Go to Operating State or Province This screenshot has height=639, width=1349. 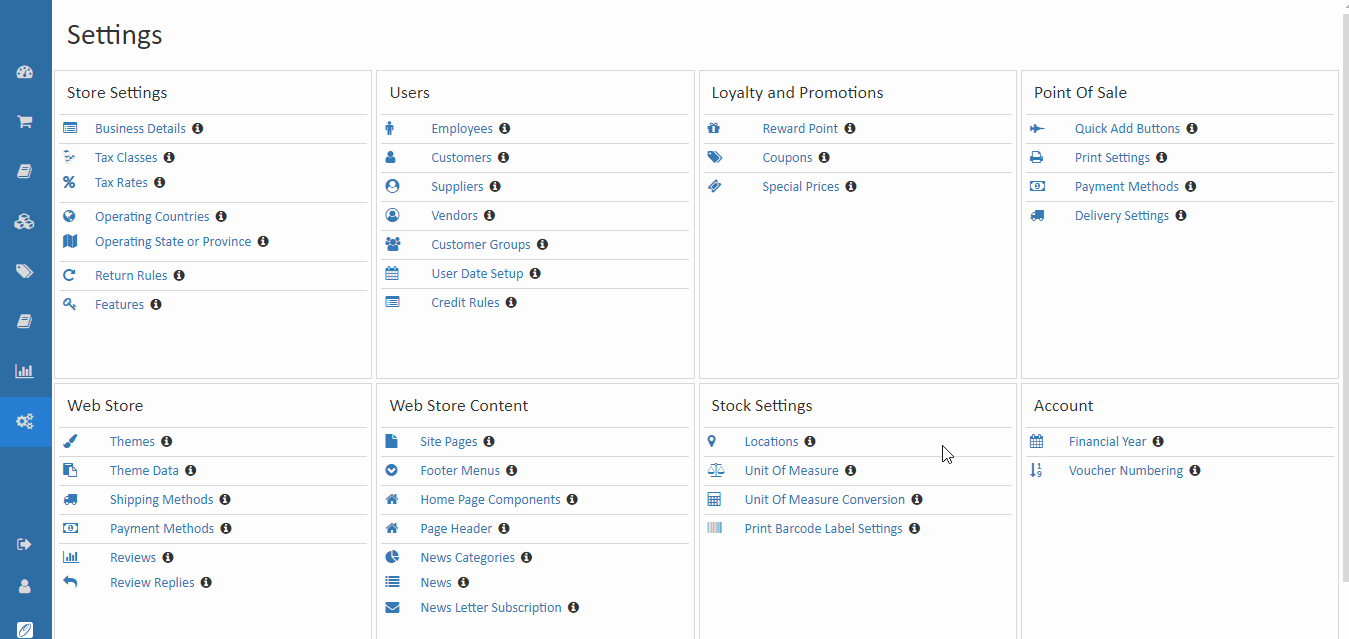coord(174,242)
